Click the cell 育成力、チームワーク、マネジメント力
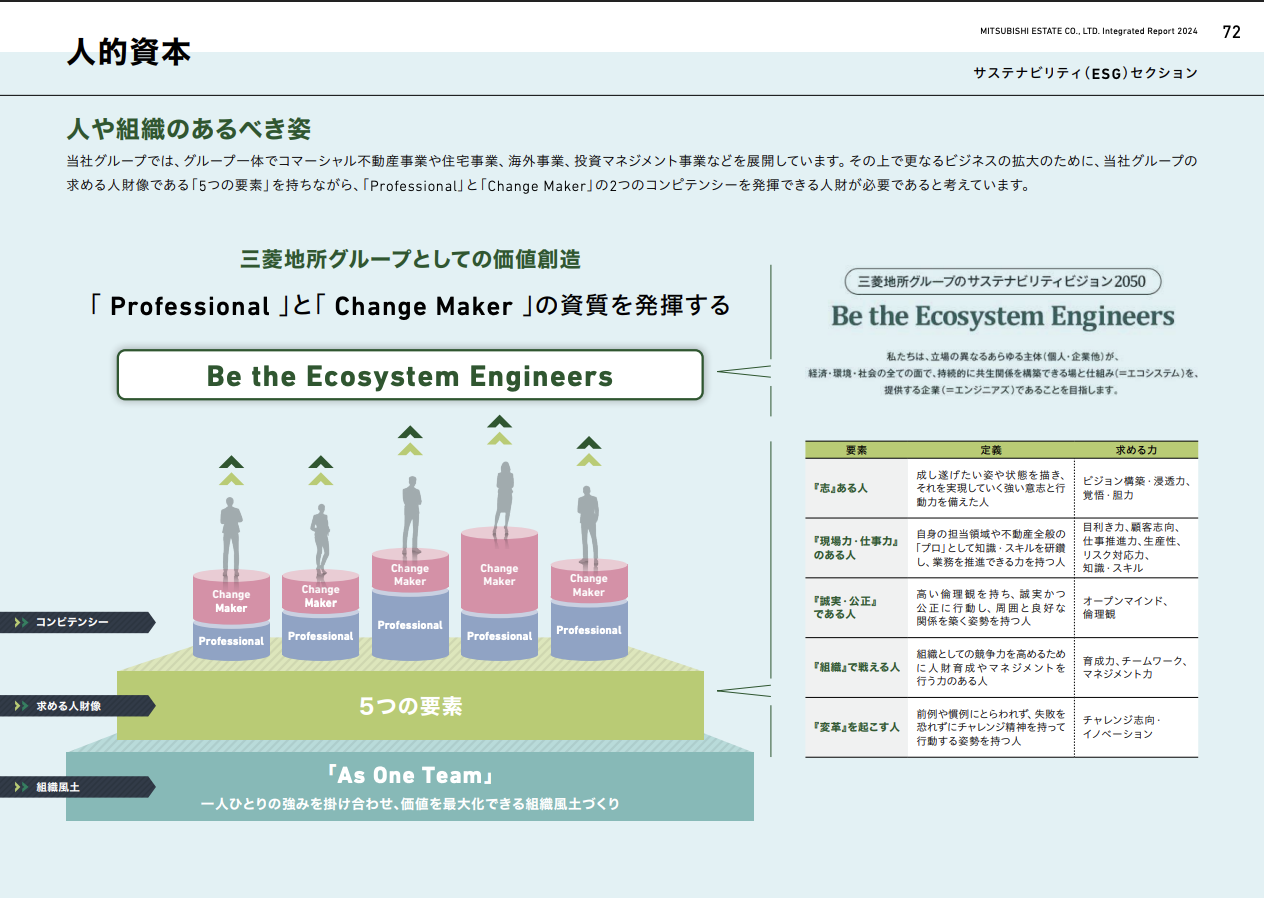This screenshot has width=1264, height=898. point(1136,667)
